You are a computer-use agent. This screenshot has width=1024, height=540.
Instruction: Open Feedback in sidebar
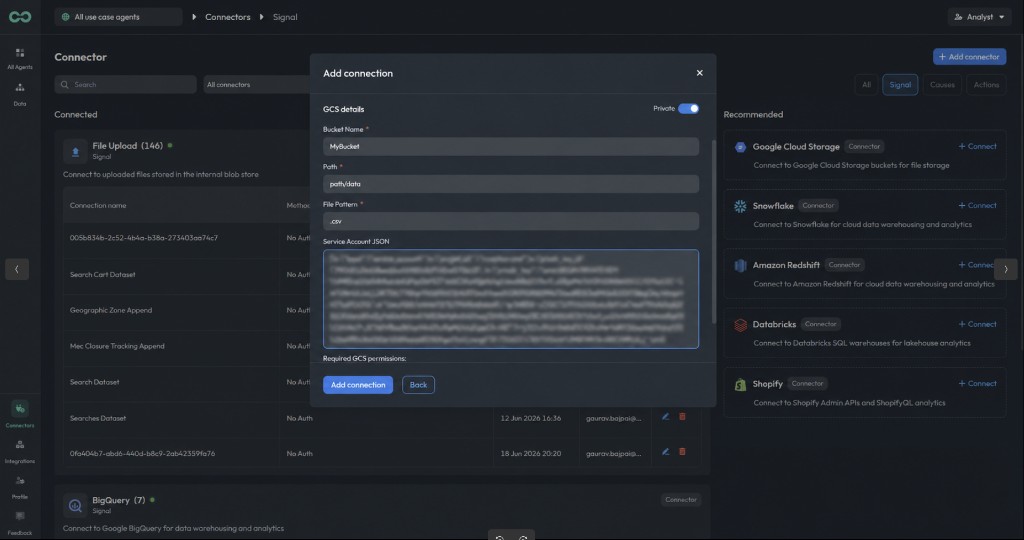pos(20,523)
